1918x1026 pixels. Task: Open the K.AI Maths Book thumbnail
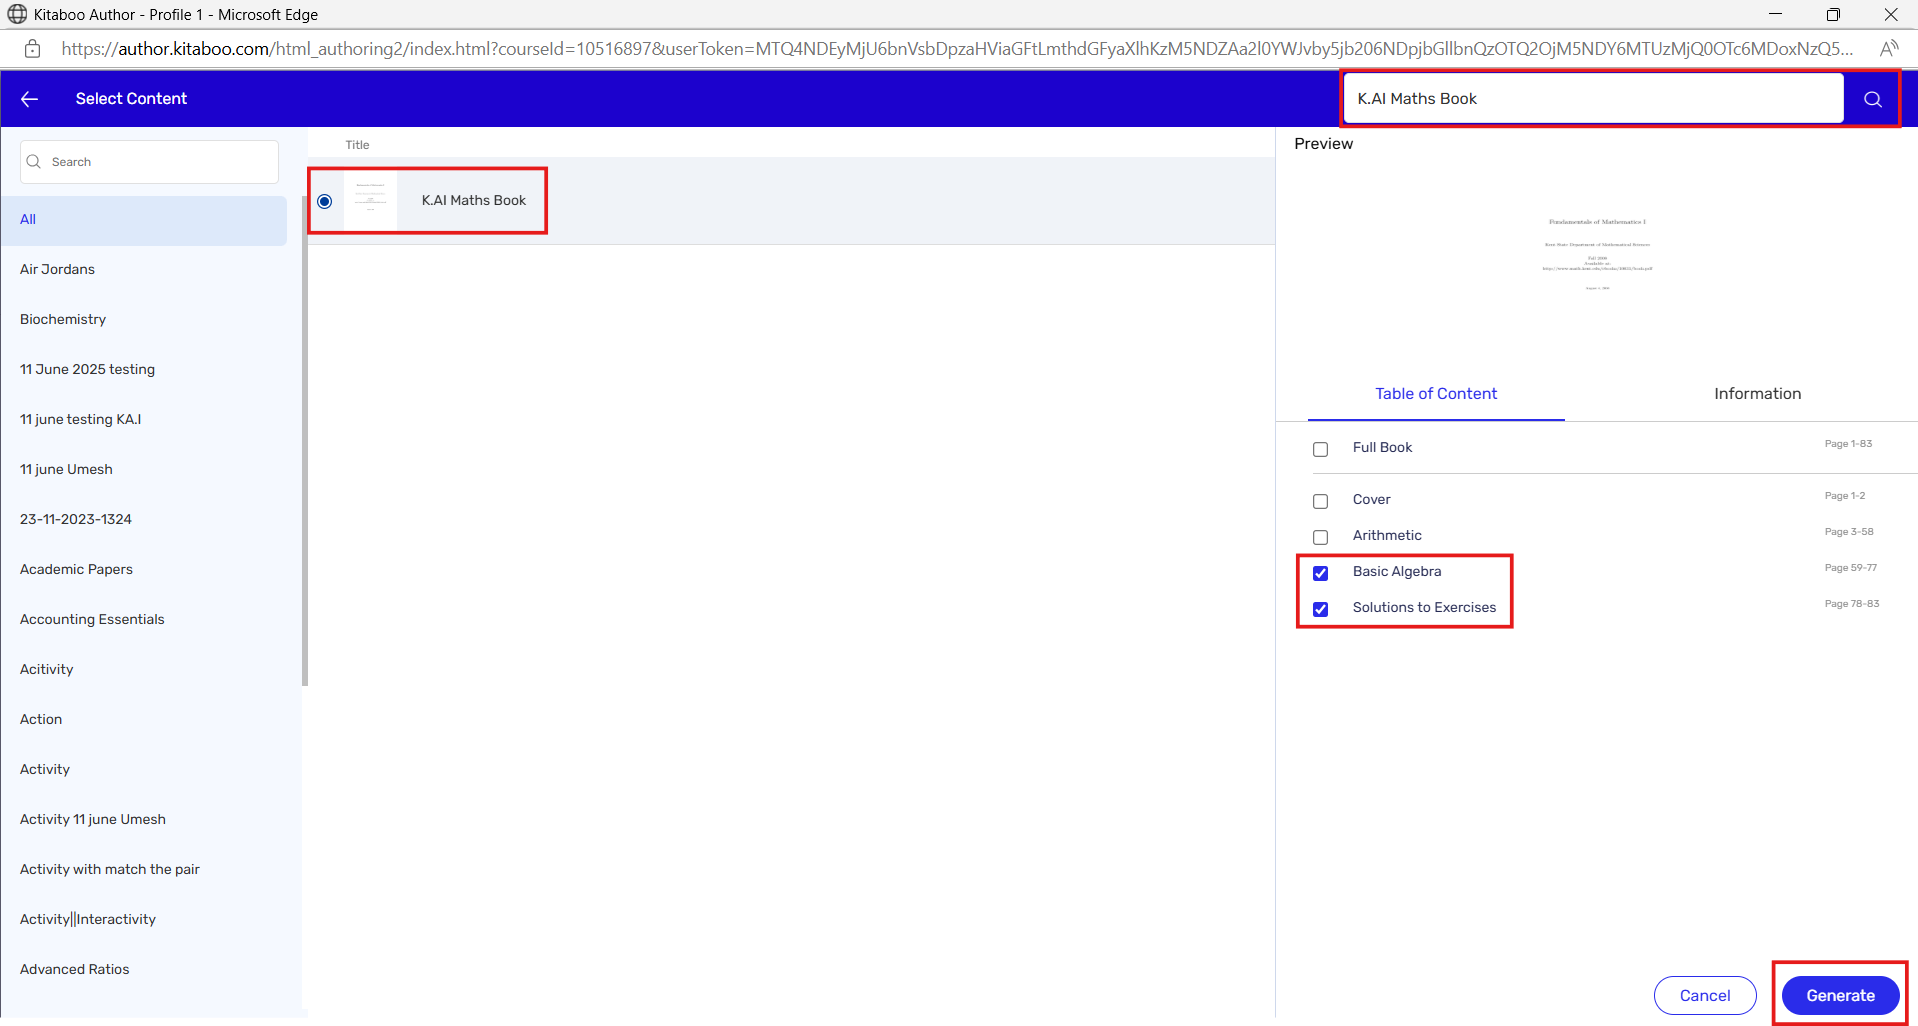pyautogui.click(x=370, y=200)
